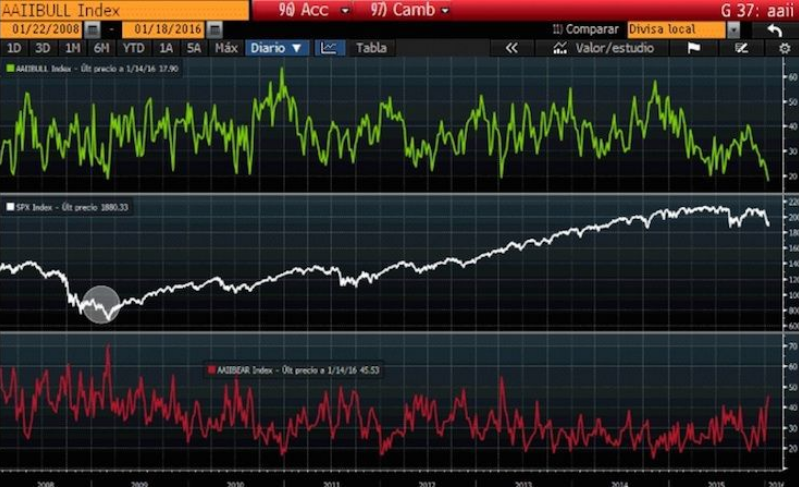Click the undo back arrow icon
Viewport: 799px width, 488px height.
(x=774, y=30)
